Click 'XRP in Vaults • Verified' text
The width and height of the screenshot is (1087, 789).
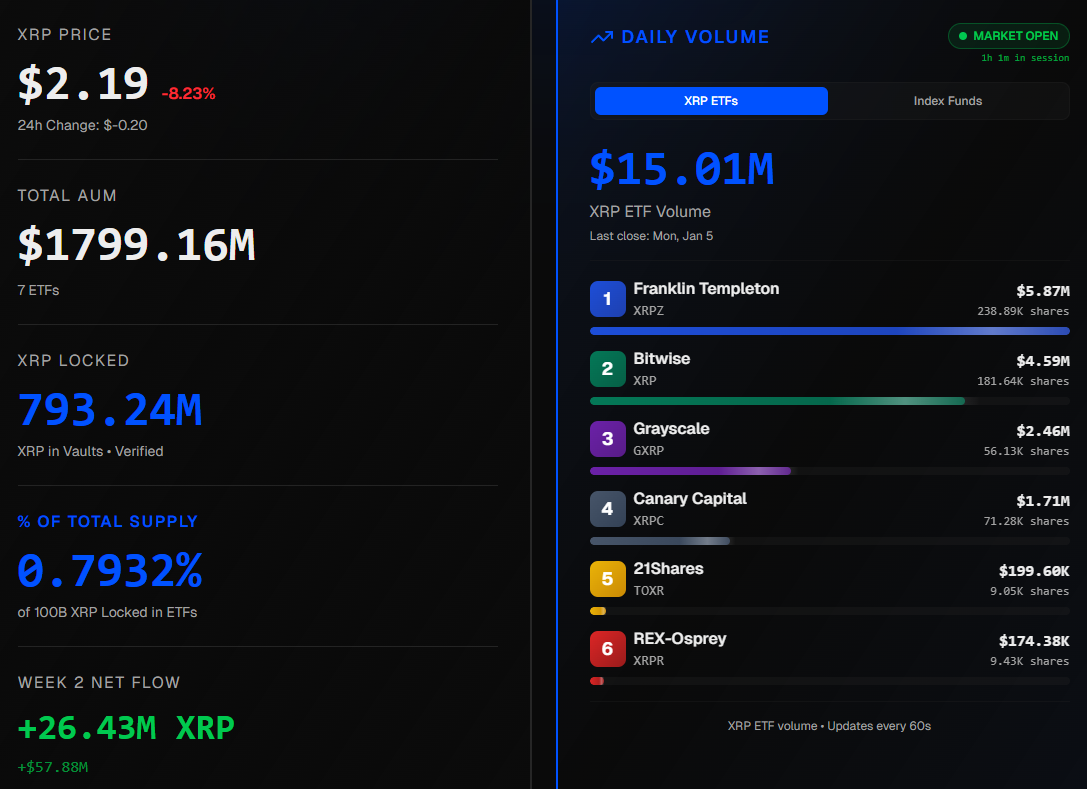pos(90,451)
